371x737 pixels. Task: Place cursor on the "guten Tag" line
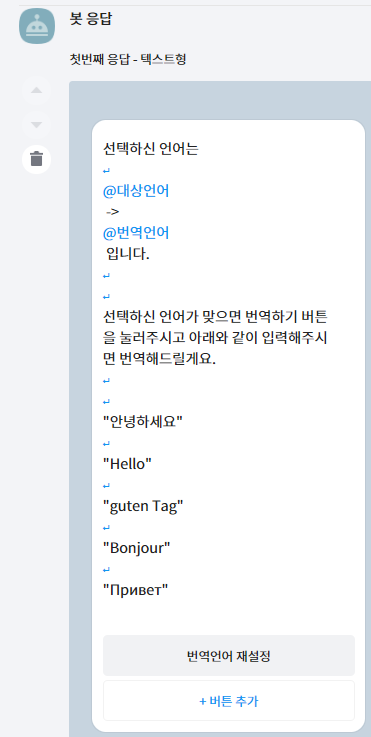143,506
